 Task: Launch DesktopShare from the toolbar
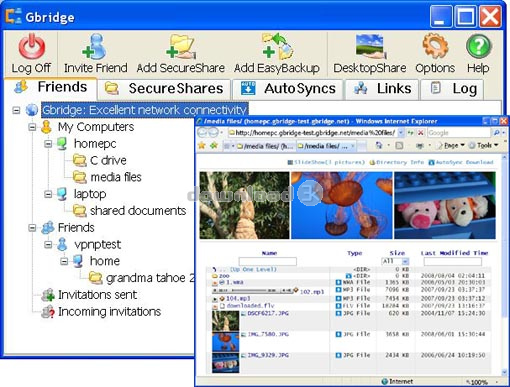[x=369, y=46]
